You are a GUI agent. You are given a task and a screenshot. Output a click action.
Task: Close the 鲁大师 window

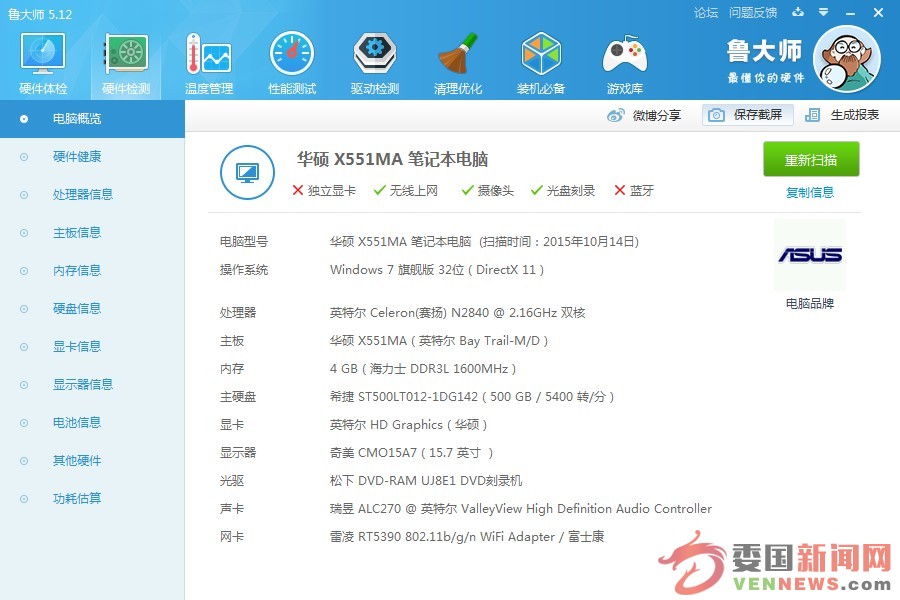coord(878,13)
